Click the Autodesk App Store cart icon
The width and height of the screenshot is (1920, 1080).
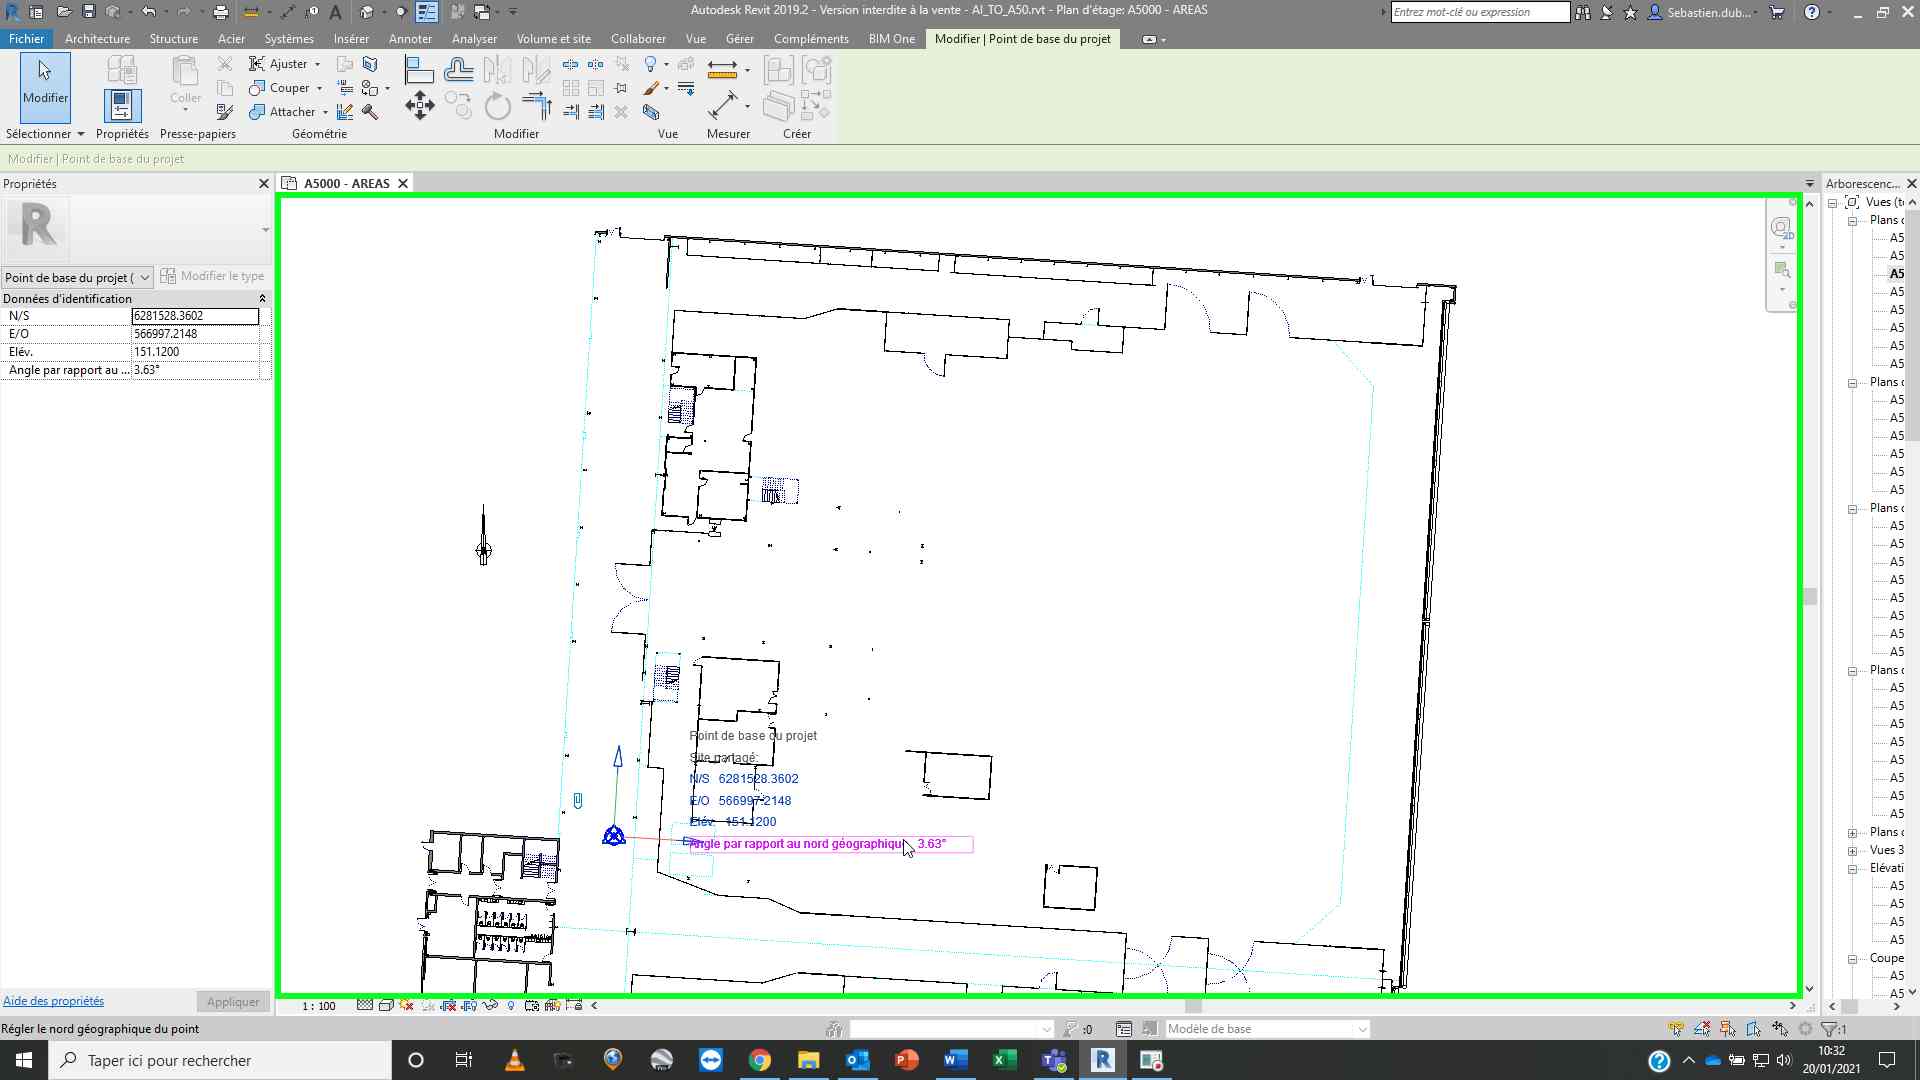pyautogui.click(x=1777, y=12)
